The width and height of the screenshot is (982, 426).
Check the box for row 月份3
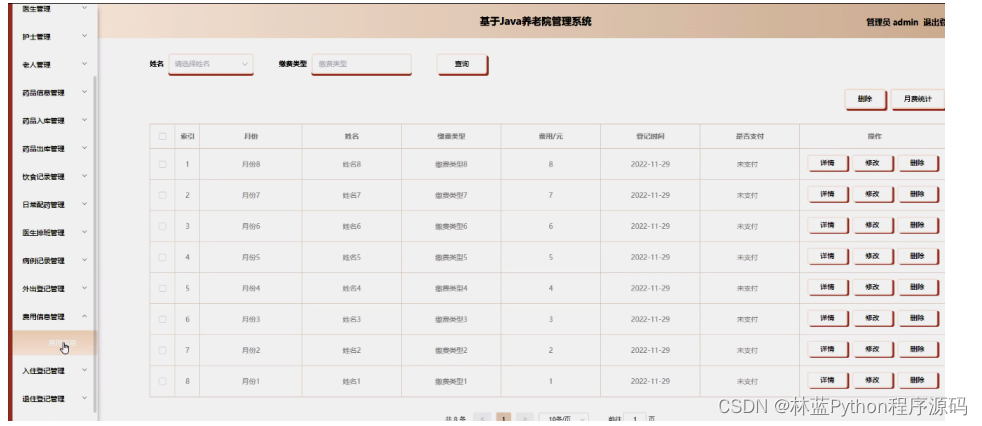click(162, 320)
